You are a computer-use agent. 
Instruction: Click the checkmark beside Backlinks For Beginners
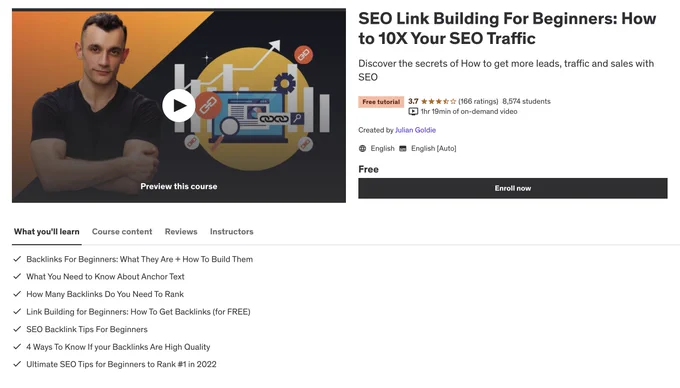coord(17,259)
